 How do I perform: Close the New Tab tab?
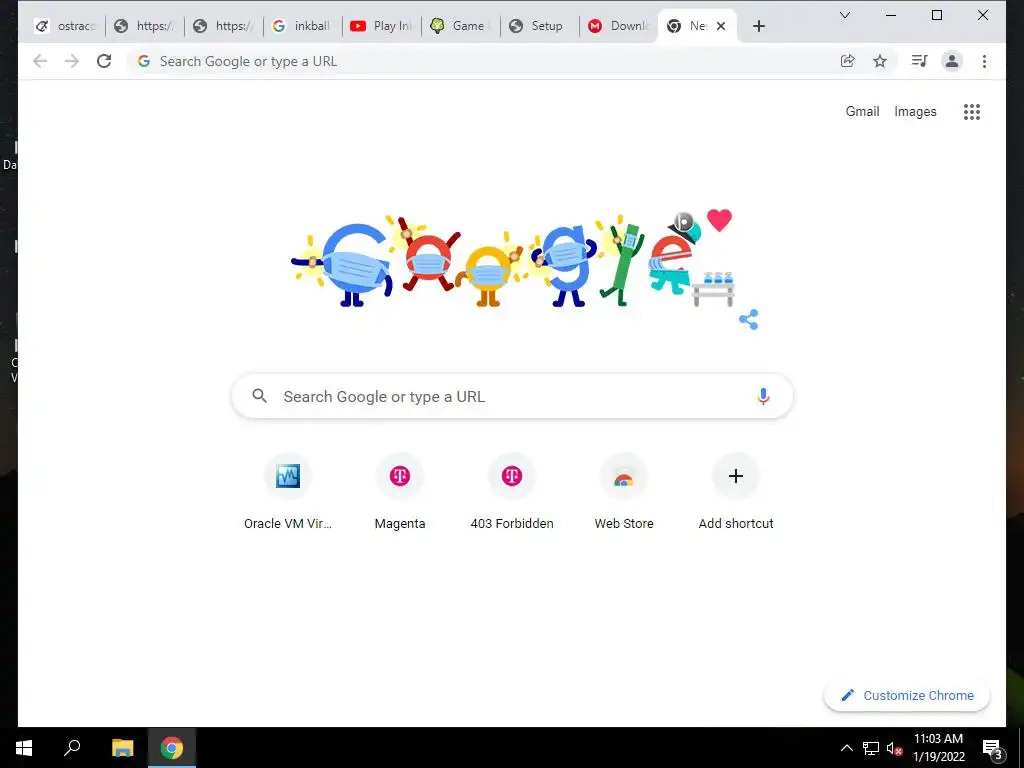(721, 26)
